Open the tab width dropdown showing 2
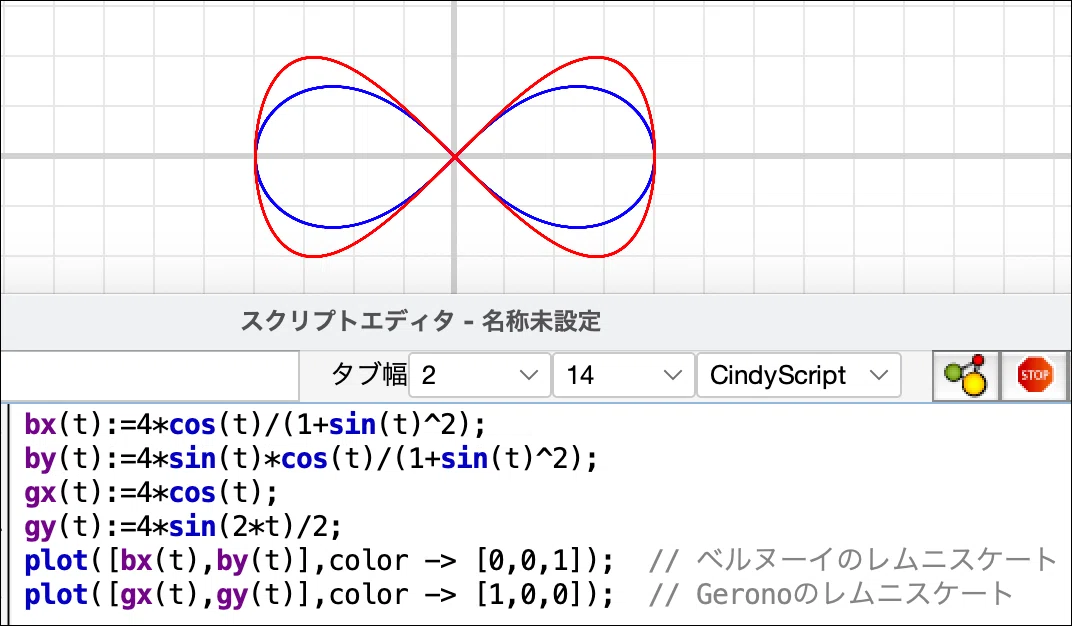This screenshot has height=626, width=1072. pos(479,375)
